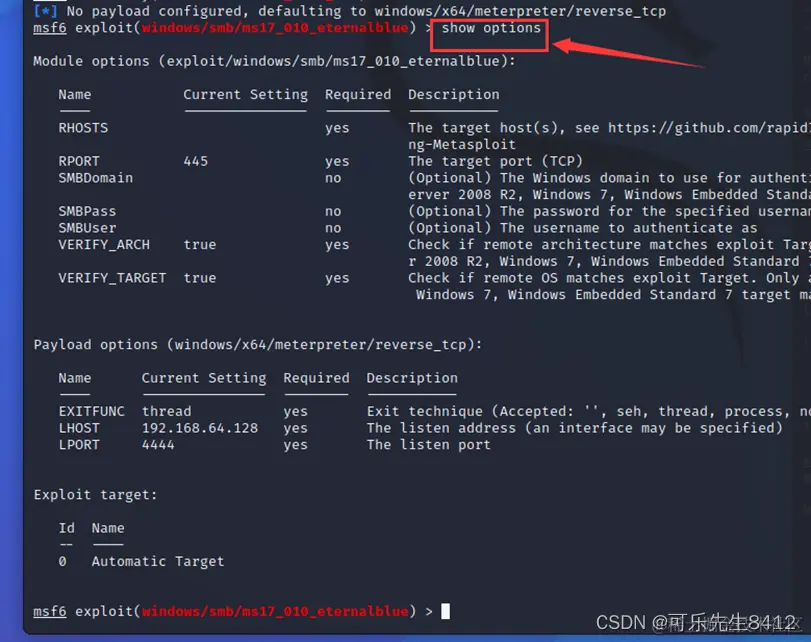This screenshot has height=642, width=811.
Task: Click the Current Setting header in module table
Action: coord(245,95)
